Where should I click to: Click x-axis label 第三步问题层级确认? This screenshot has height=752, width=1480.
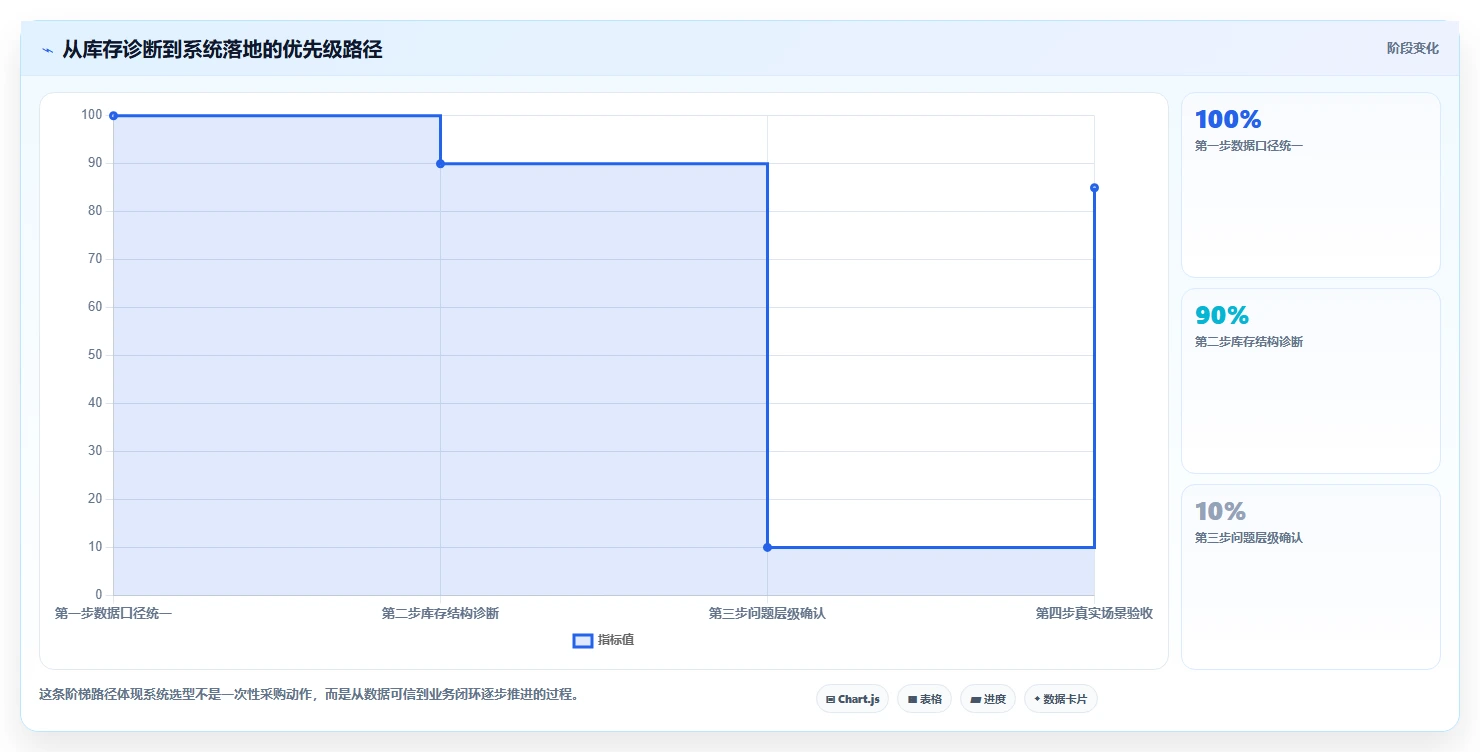pyautogui.click(x=767, y=613)
